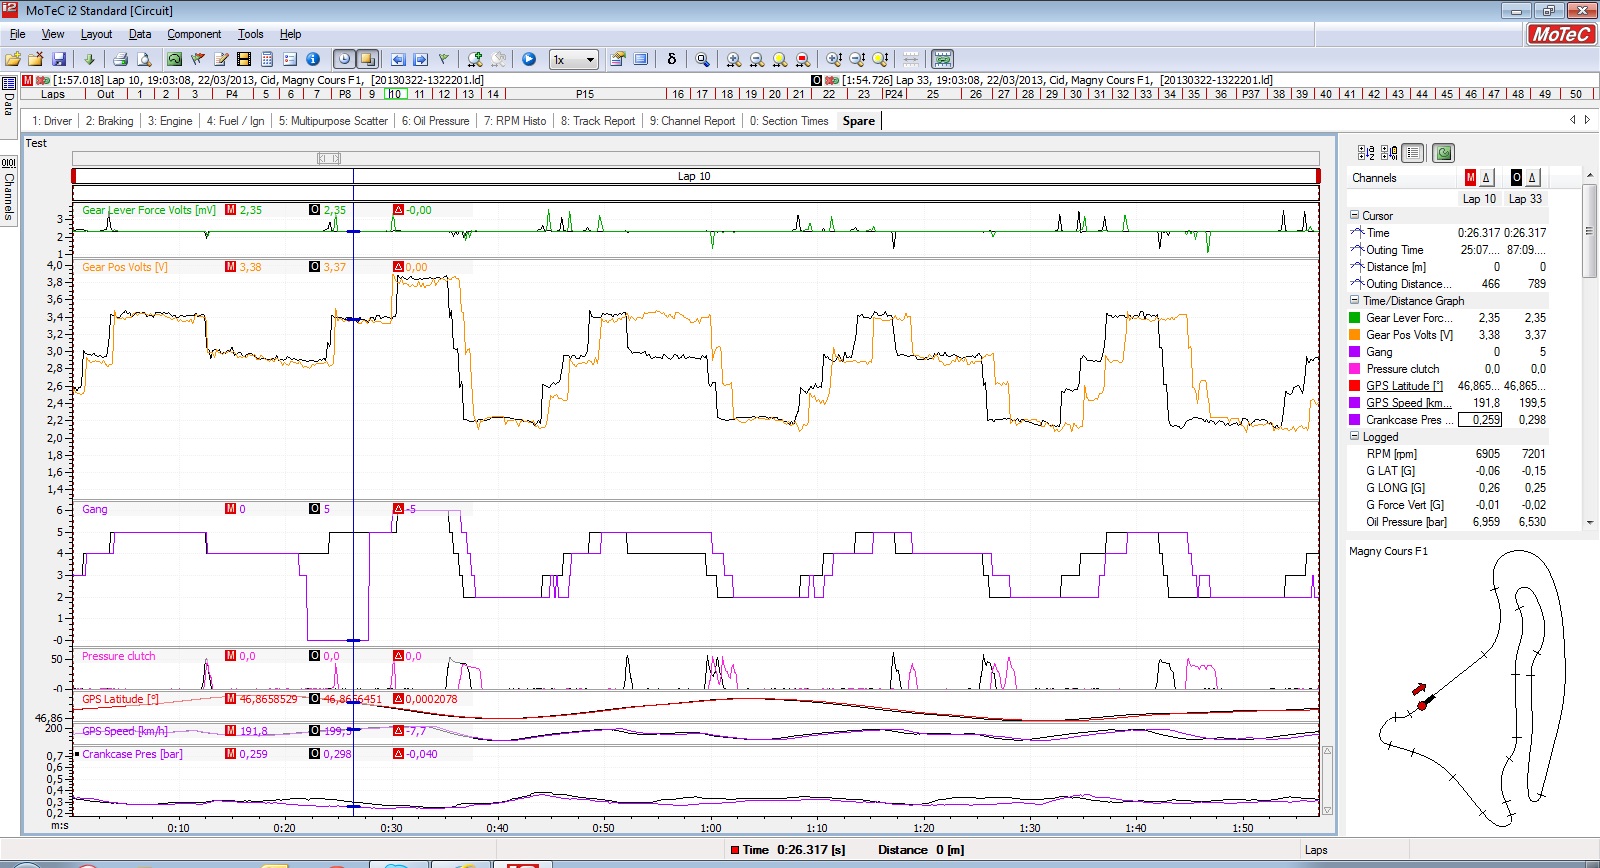Click the film strip video icon
This screenshot has height=868, width=1600.
[x=244, y=59]
